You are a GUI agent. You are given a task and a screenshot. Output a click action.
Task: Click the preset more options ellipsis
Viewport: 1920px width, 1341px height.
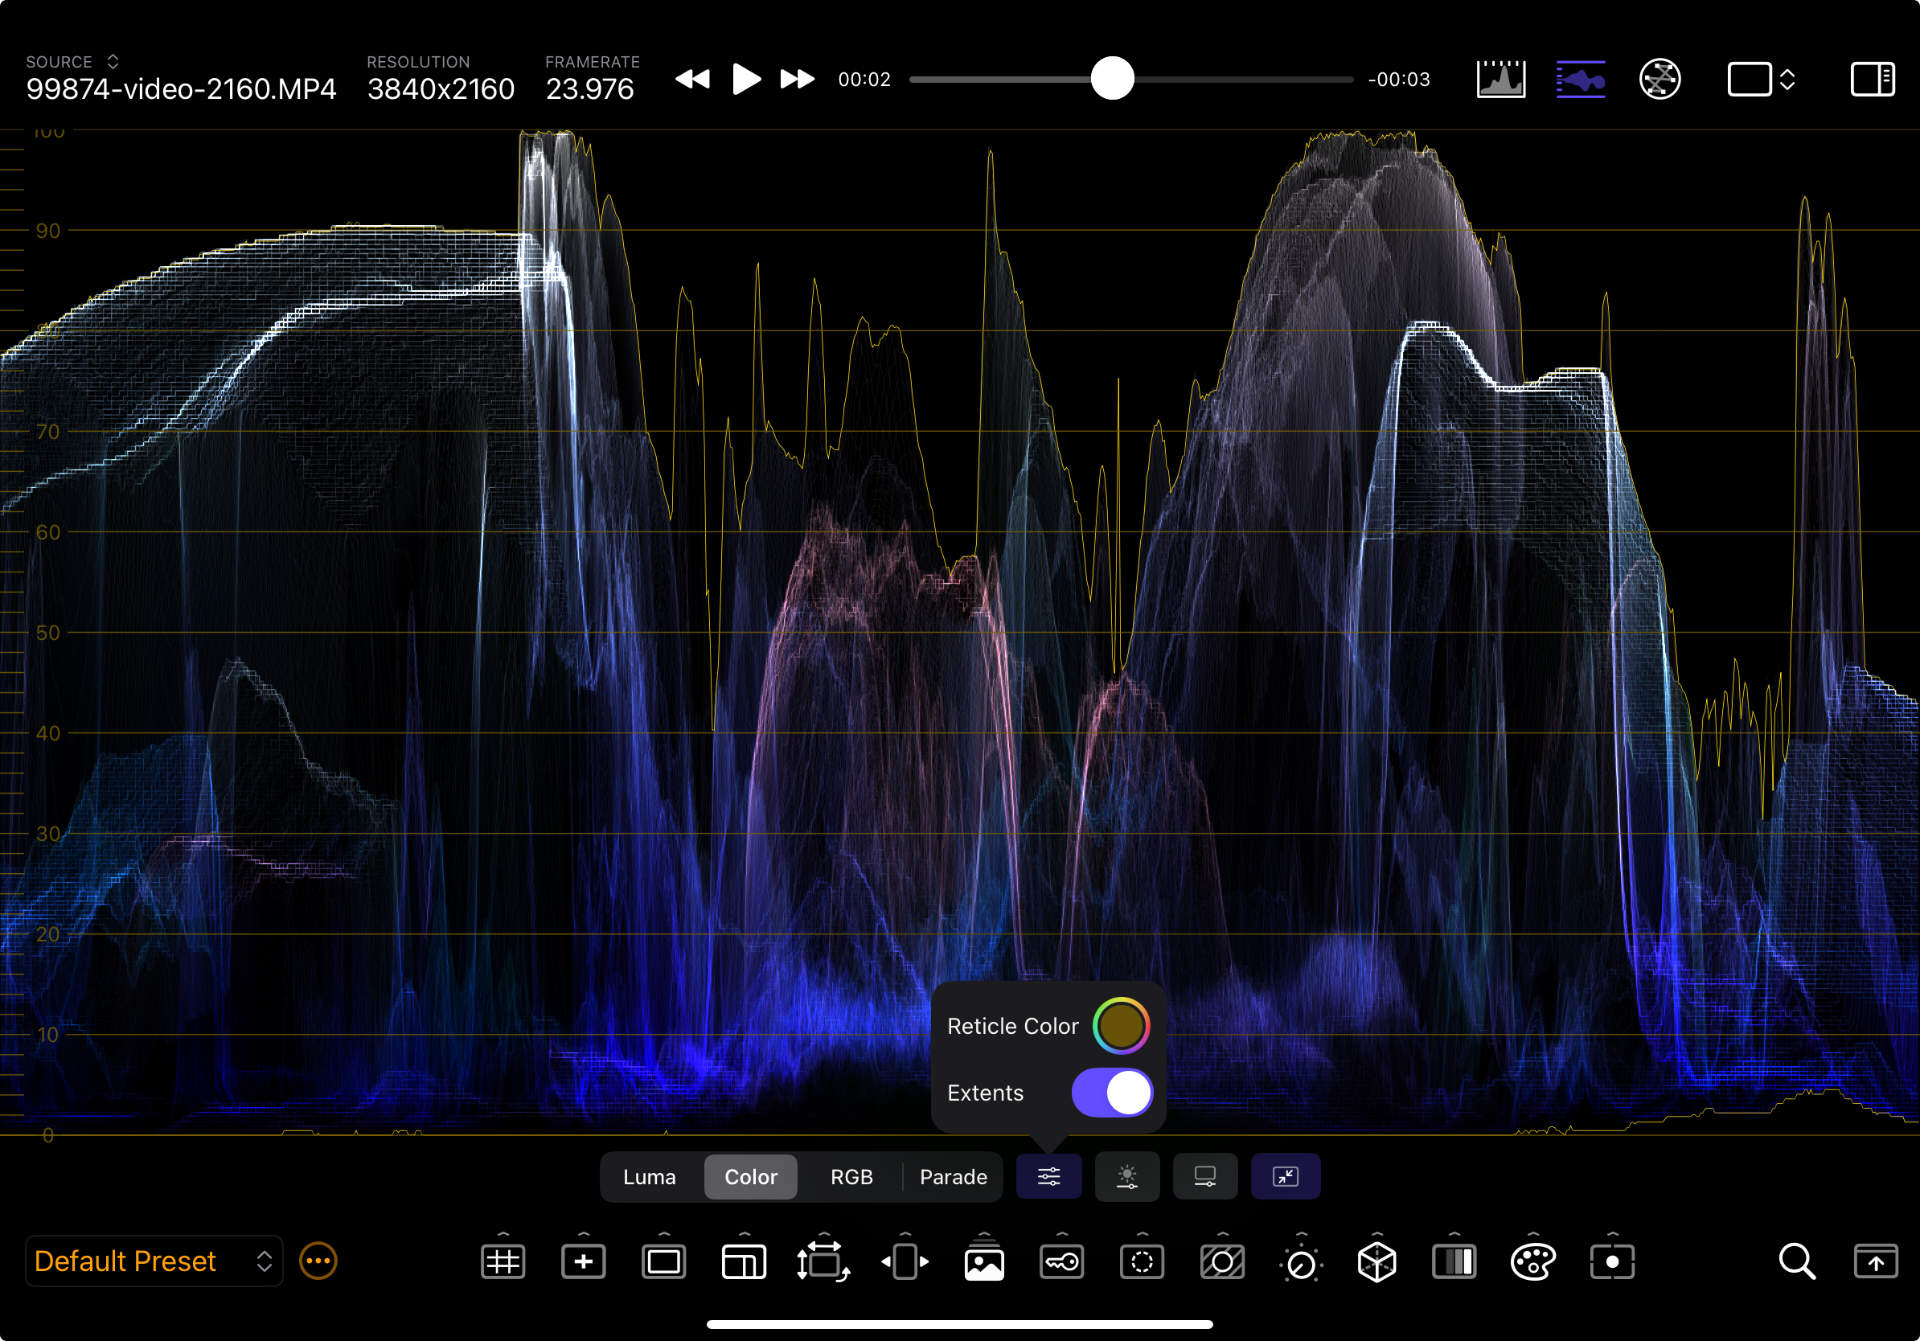(x=318, y=1261)
